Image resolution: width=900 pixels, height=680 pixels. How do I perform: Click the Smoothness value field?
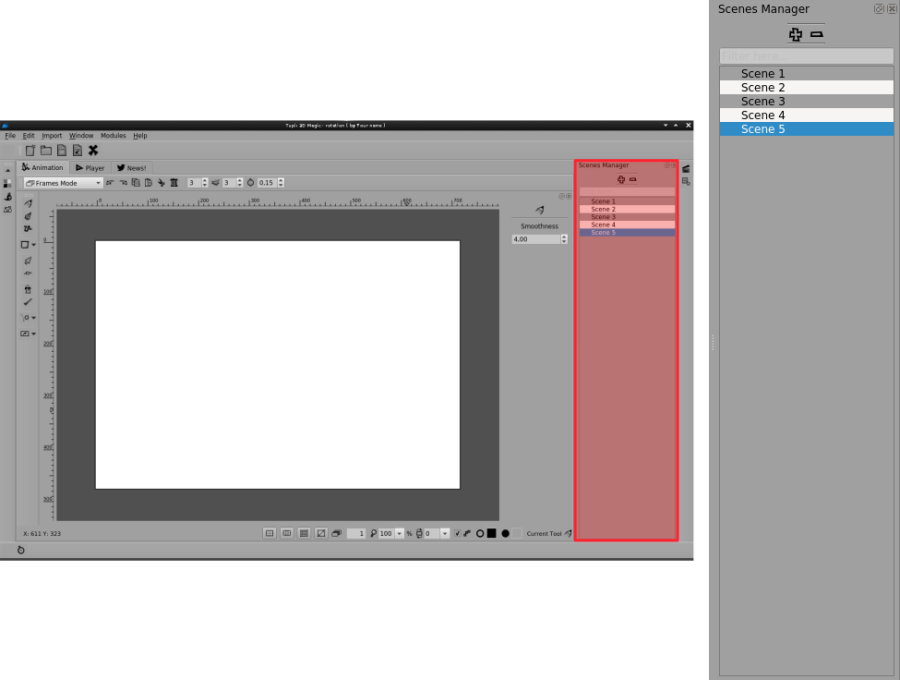click(x=537, y=238)
